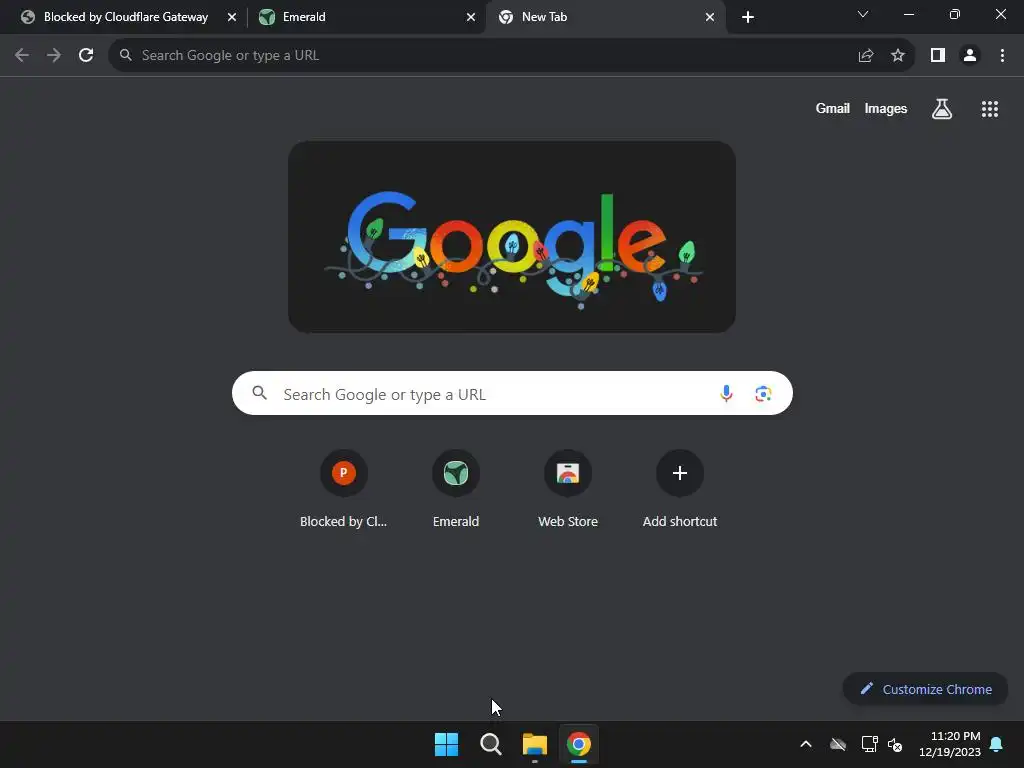Screen dimensions: 1024x768
Task: Open the notification bell in the taskbar
Action: (997, 744)
